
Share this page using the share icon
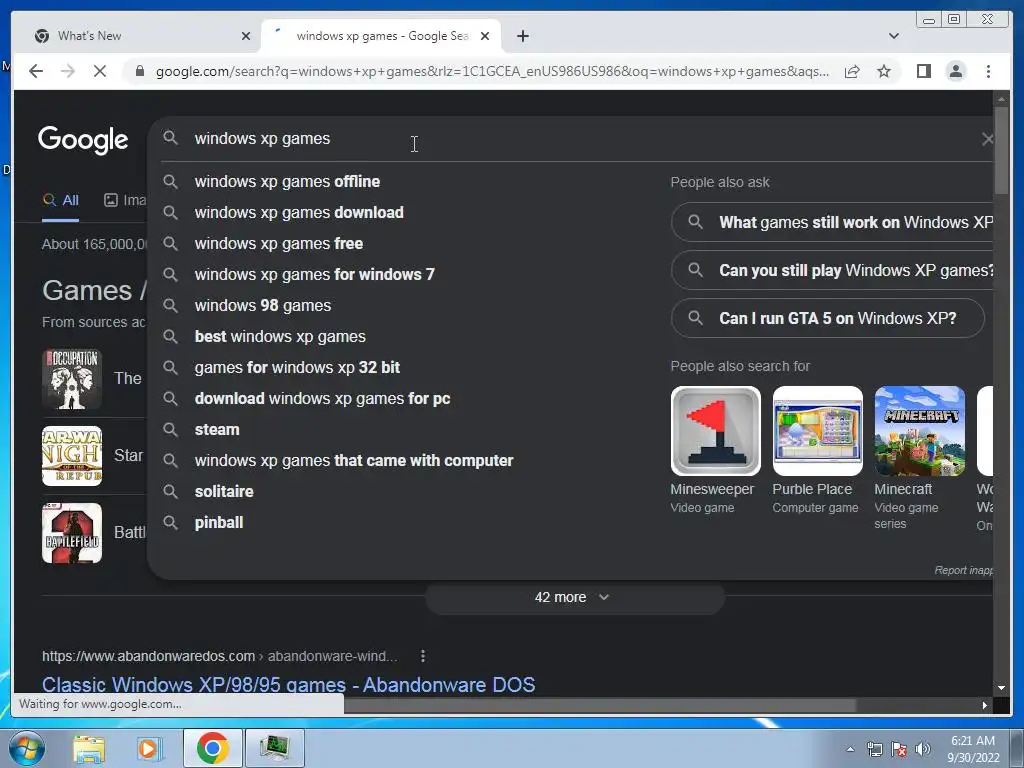[852, 71]
